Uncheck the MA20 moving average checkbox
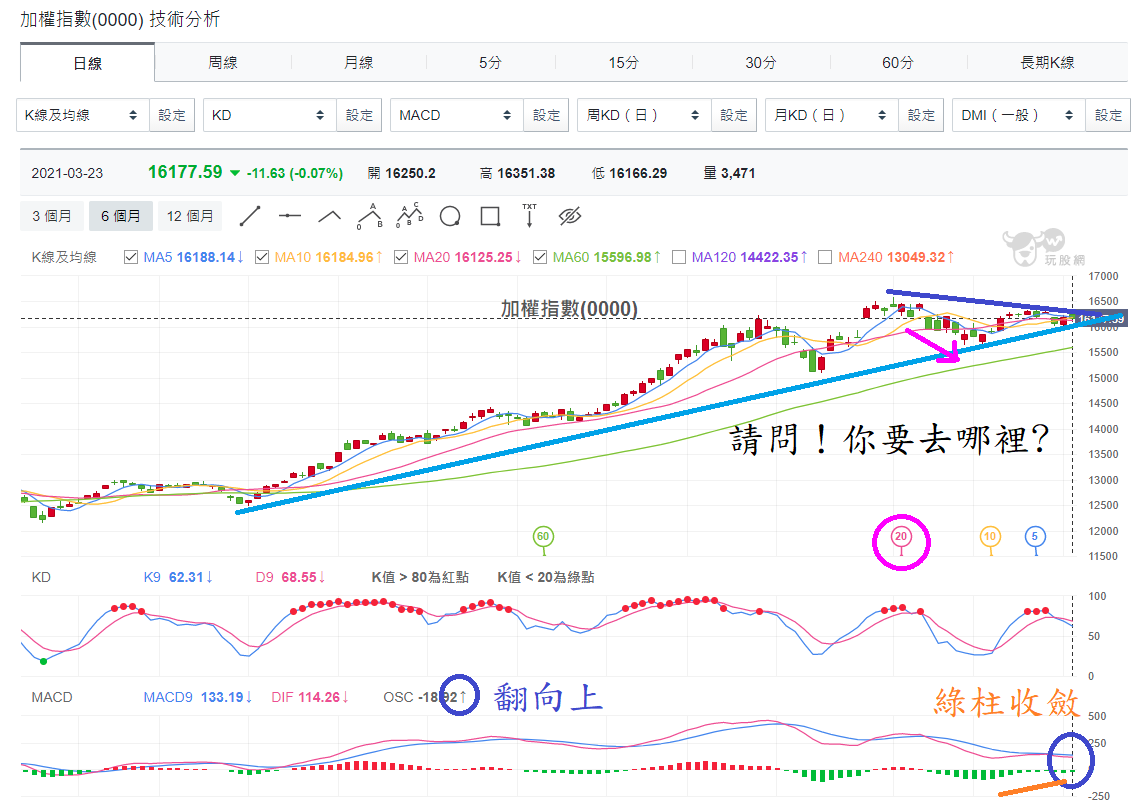Viewport: 1140px width, 802px height. tap(401, 257)
